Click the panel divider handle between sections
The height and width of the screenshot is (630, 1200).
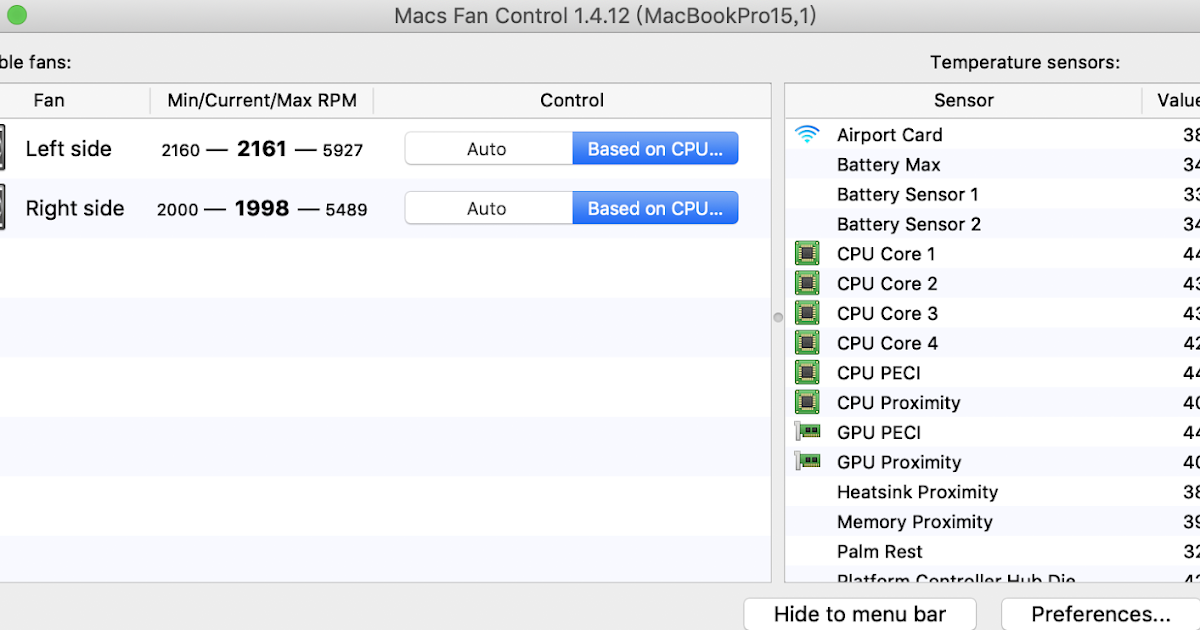point(777,317)
